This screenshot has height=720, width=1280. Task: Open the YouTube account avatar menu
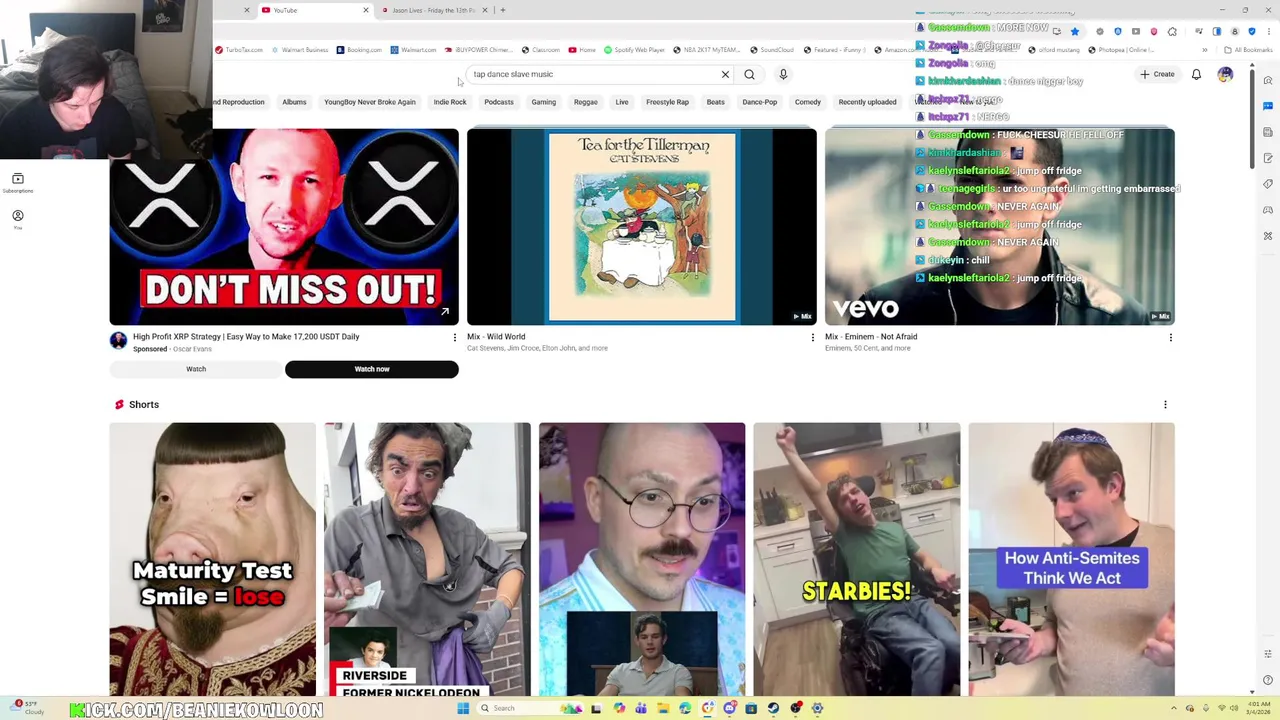[1225, 74]
